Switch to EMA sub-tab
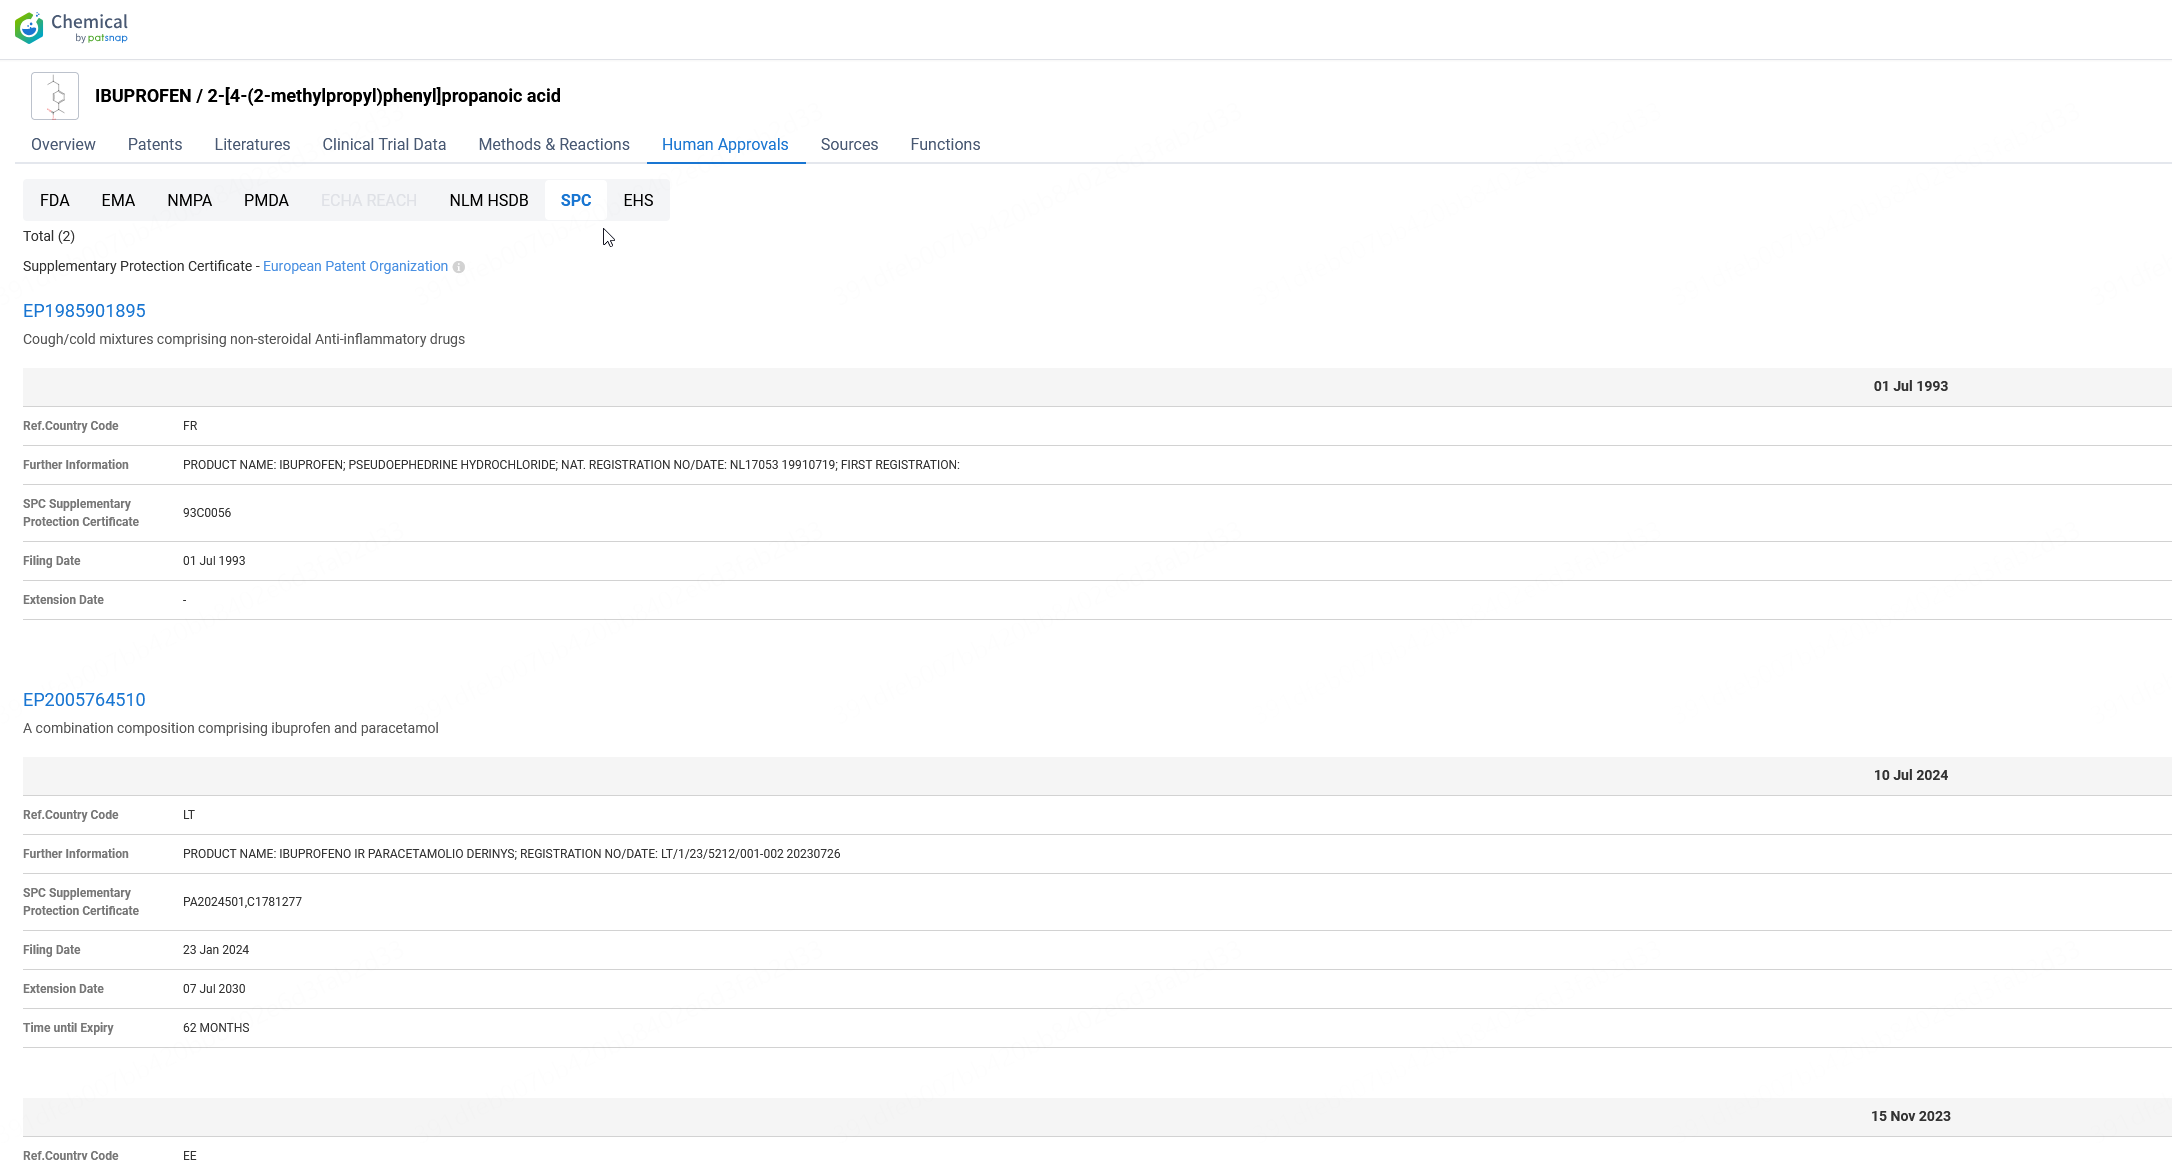The width and height of the screenshot is (2172, 1160). point(118,200)
